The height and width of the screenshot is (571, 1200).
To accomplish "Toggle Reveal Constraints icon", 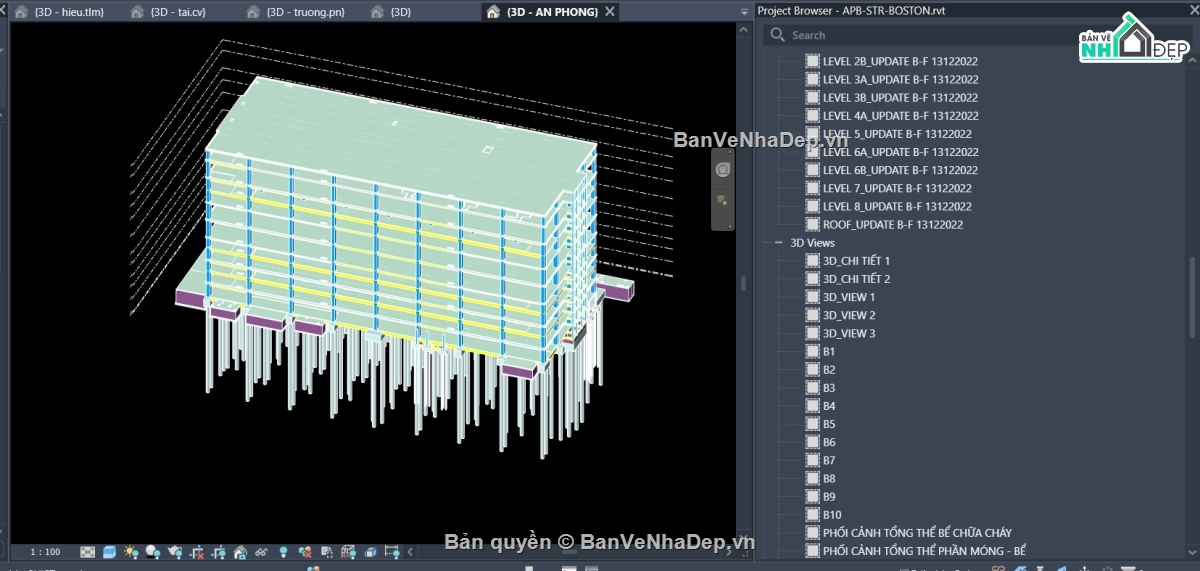I will [x=392, y=552].
